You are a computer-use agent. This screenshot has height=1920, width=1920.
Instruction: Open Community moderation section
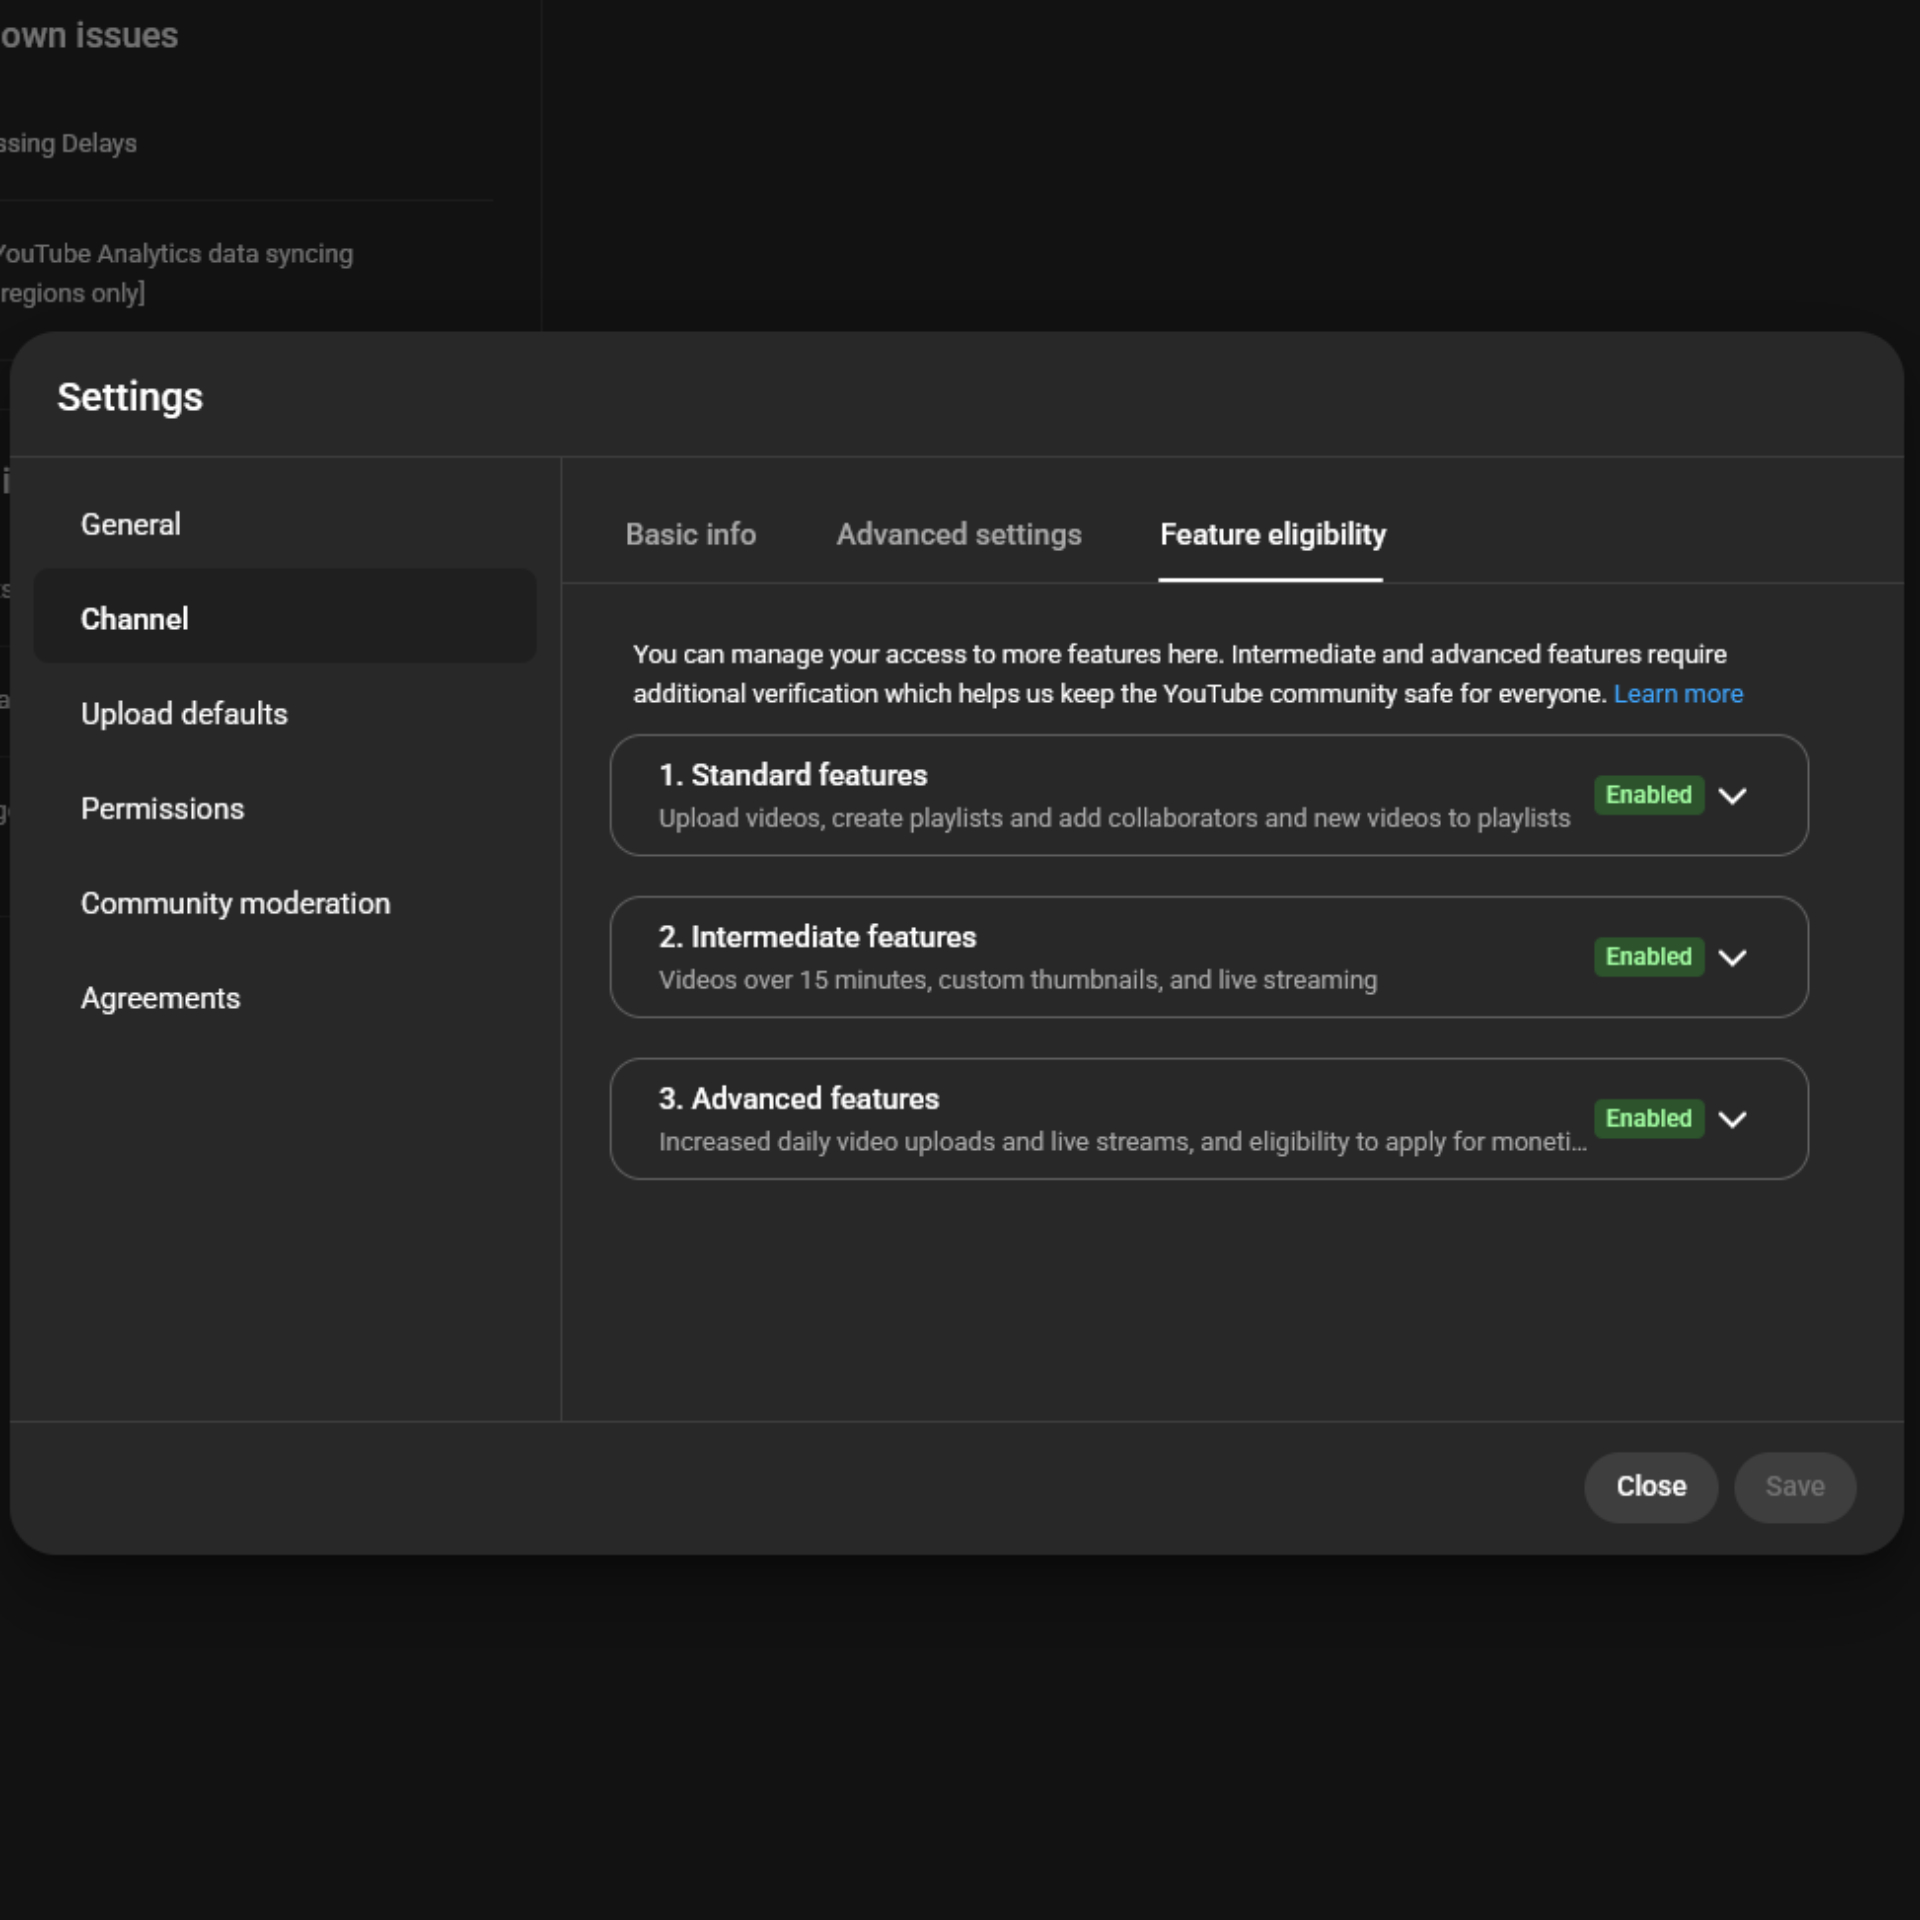[x=235, y=903]
